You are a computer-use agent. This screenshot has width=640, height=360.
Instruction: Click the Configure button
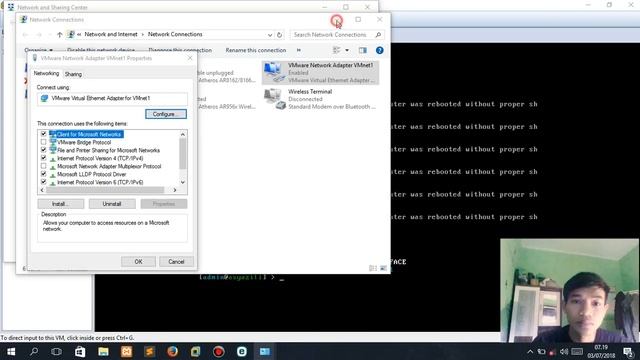(x=166, y=114)
